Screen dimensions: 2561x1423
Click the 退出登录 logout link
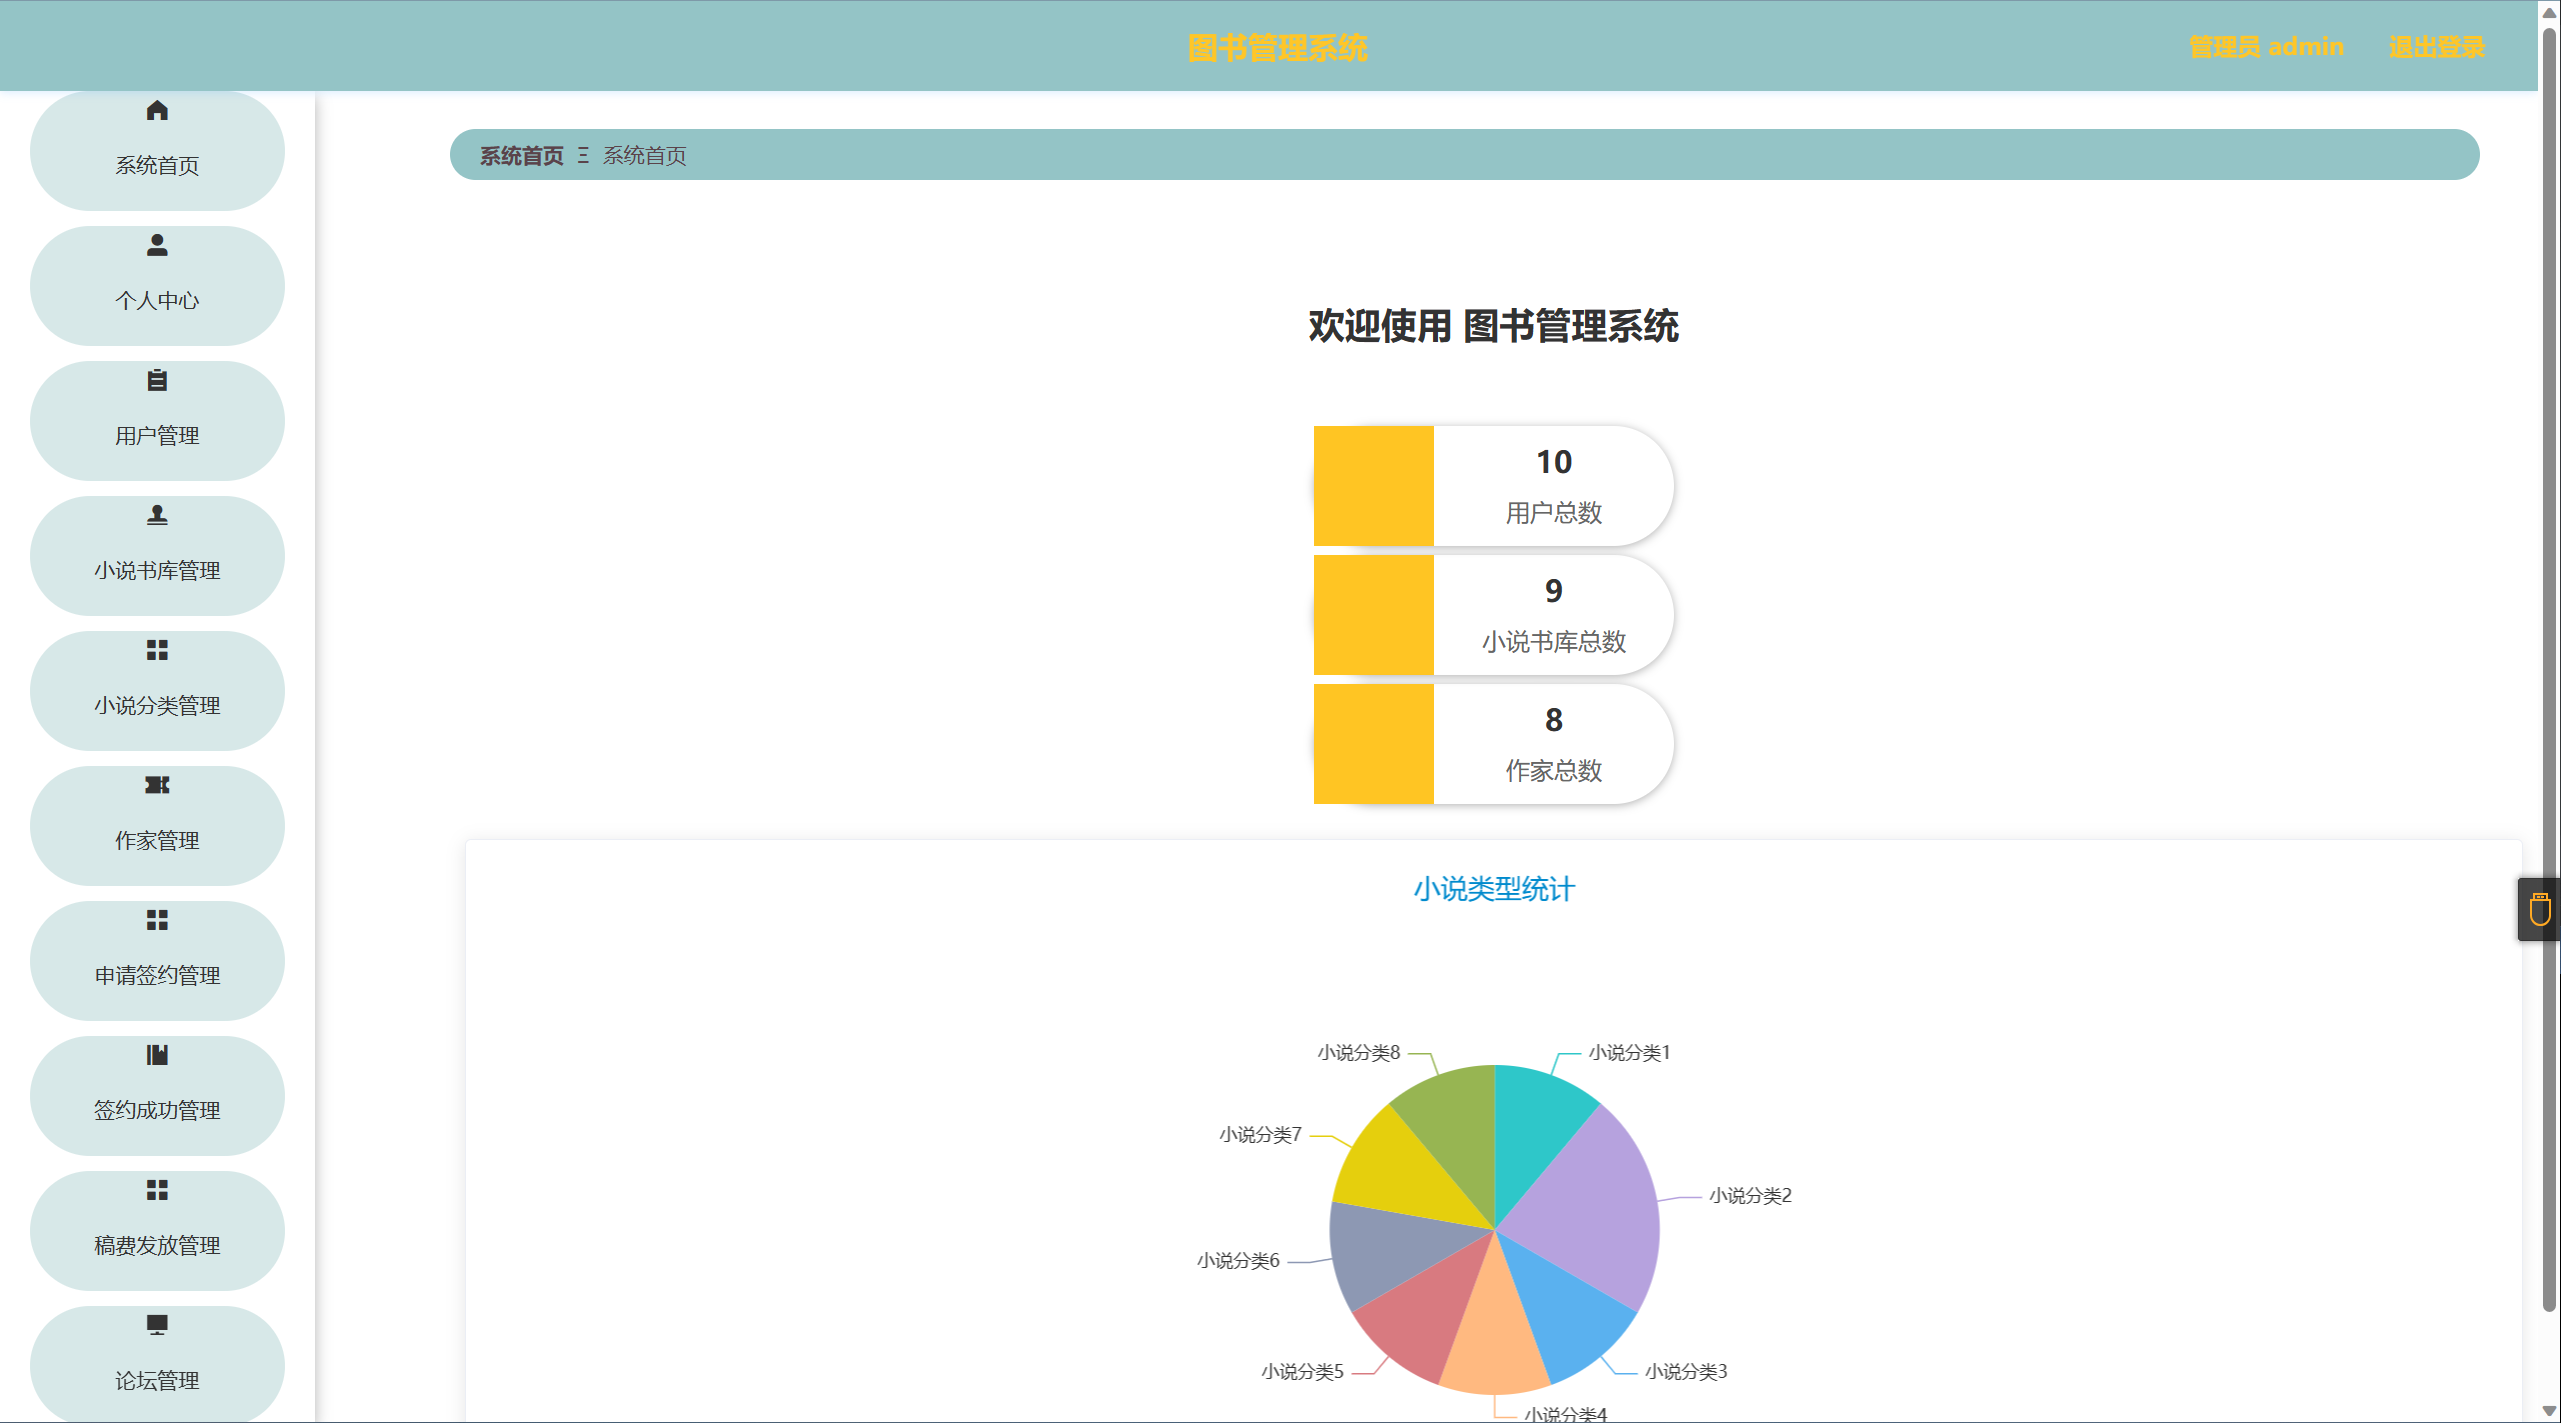point(2436,47)
